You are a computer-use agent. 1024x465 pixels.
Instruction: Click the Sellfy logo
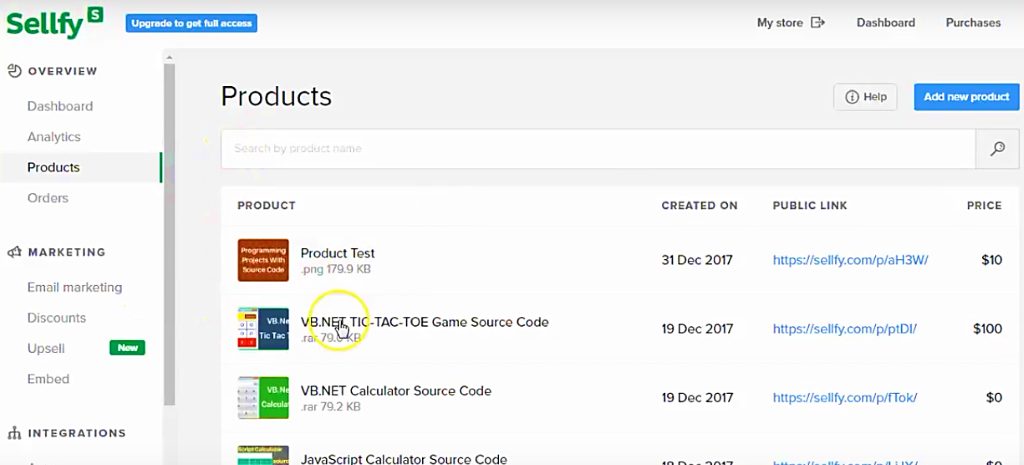[55, 24]
